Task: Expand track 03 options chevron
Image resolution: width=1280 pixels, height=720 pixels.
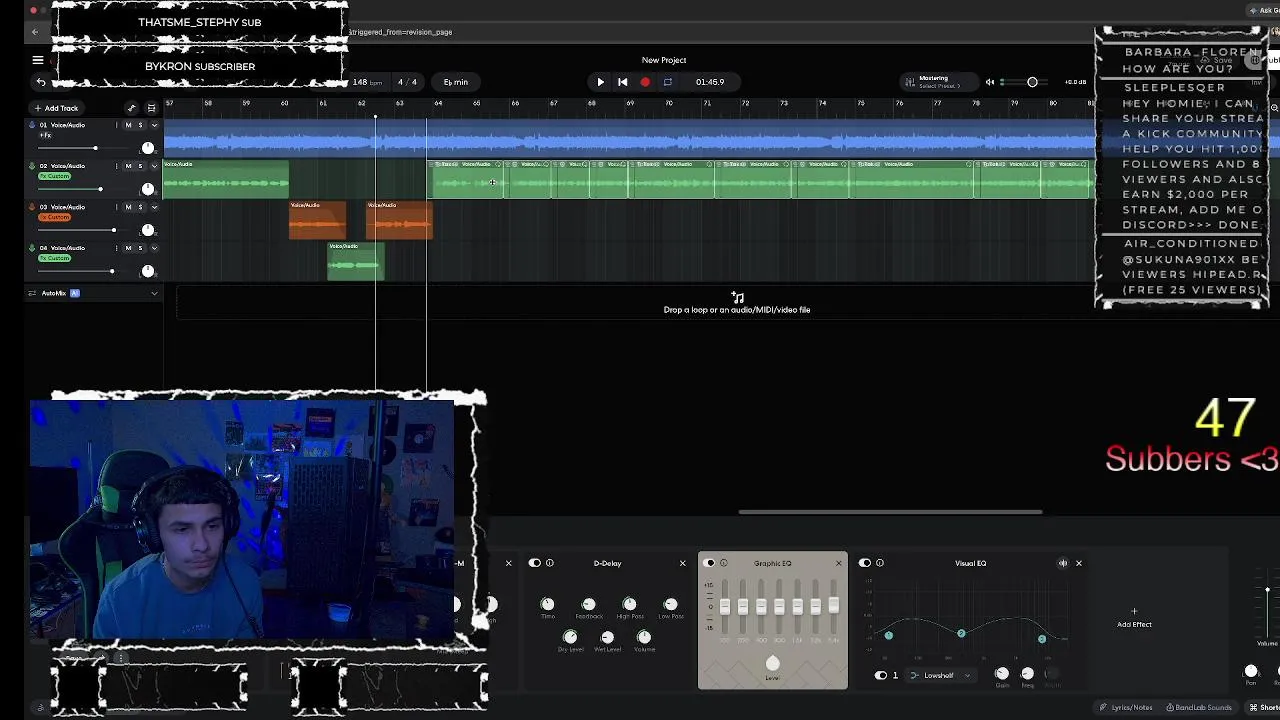Action: click(154, 207)
